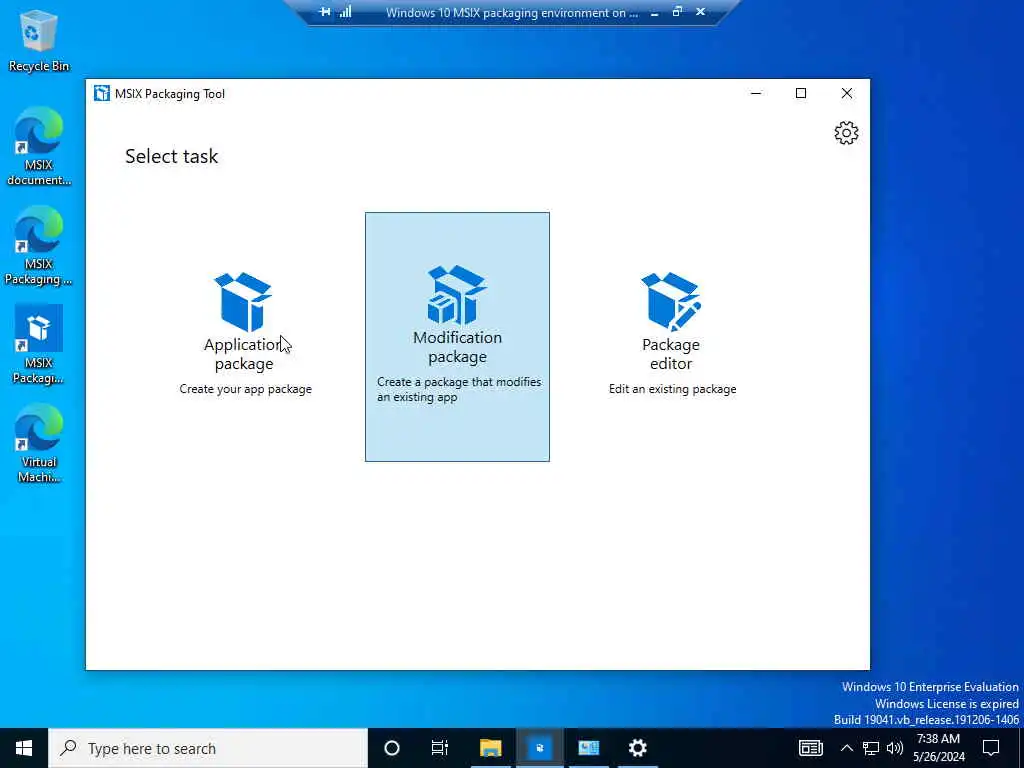The image size is (1024, 768).
Task: Maximize the MSIX Packaging Tool window
Action: tap(801, 93)
